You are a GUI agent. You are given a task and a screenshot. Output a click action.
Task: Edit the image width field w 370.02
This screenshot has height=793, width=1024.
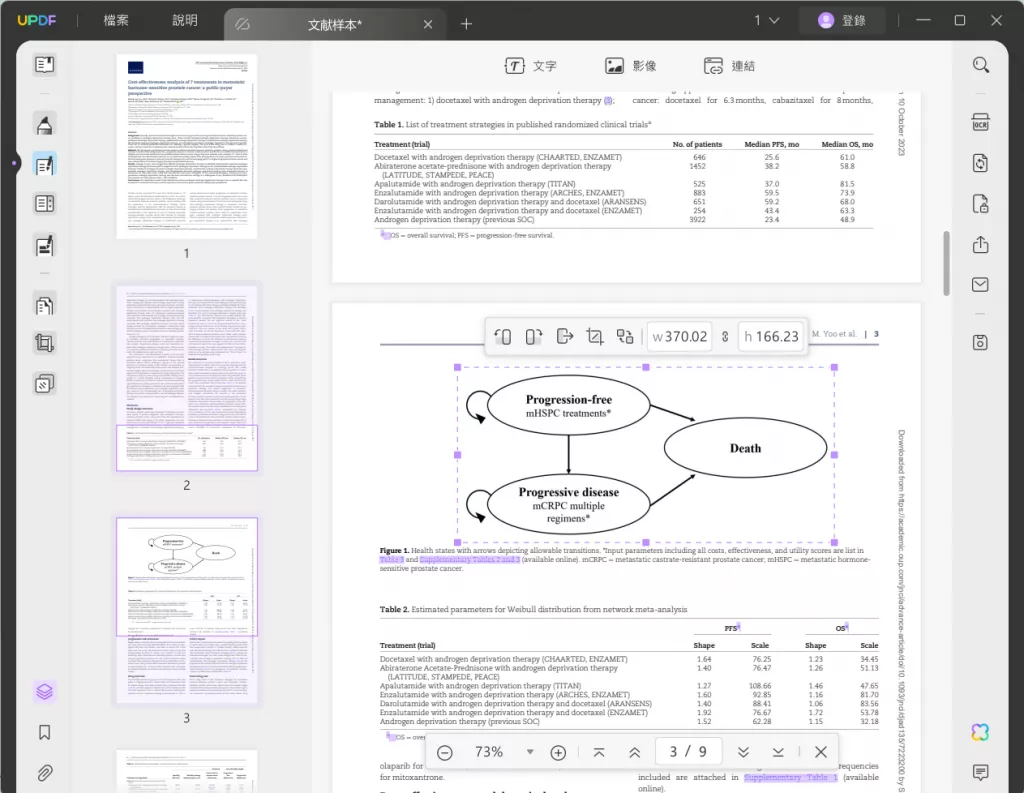(679, 336)
